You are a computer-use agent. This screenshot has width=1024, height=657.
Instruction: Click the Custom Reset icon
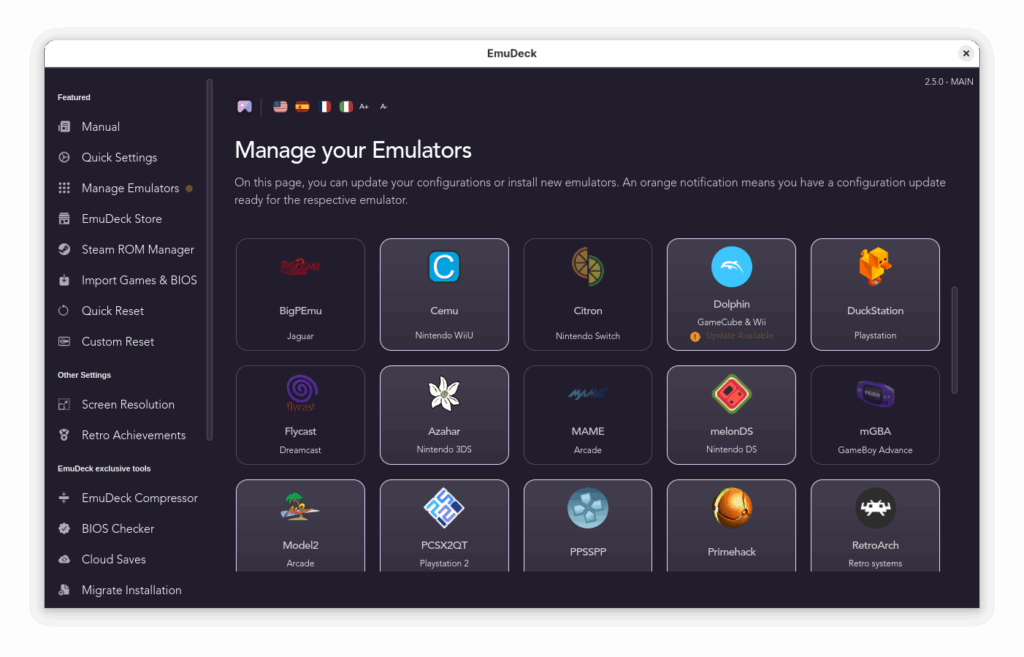pos(64,342)
